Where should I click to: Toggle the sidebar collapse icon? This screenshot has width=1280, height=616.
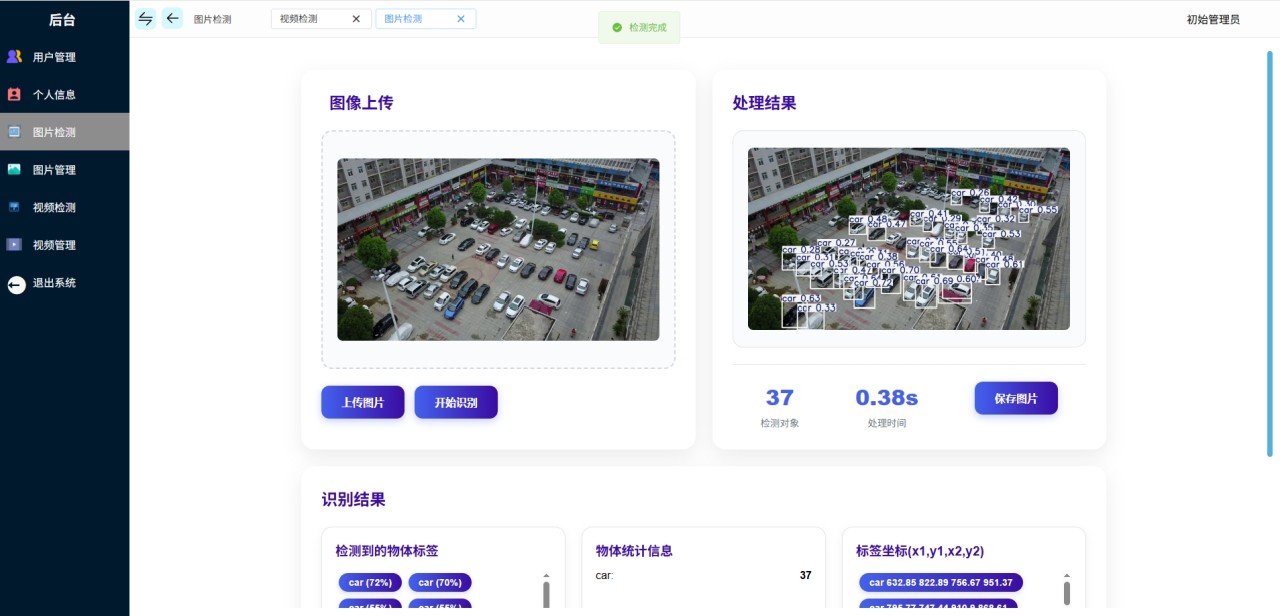pos(146,18)
